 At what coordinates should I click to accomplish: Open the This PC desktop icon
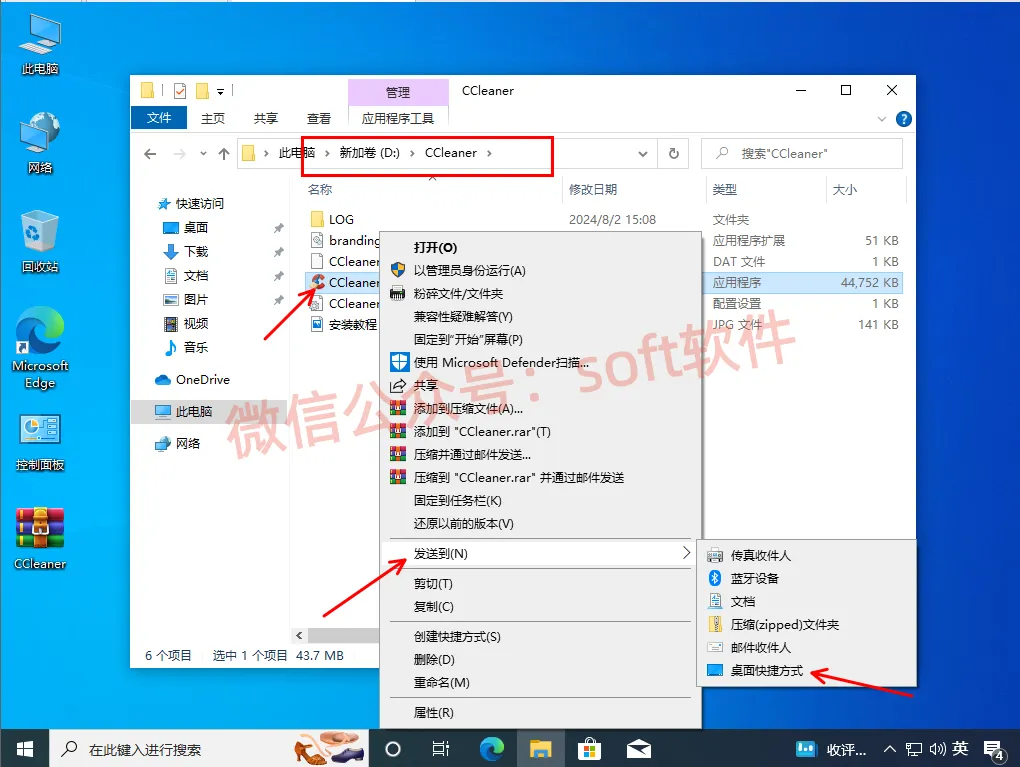coord(40,44)
